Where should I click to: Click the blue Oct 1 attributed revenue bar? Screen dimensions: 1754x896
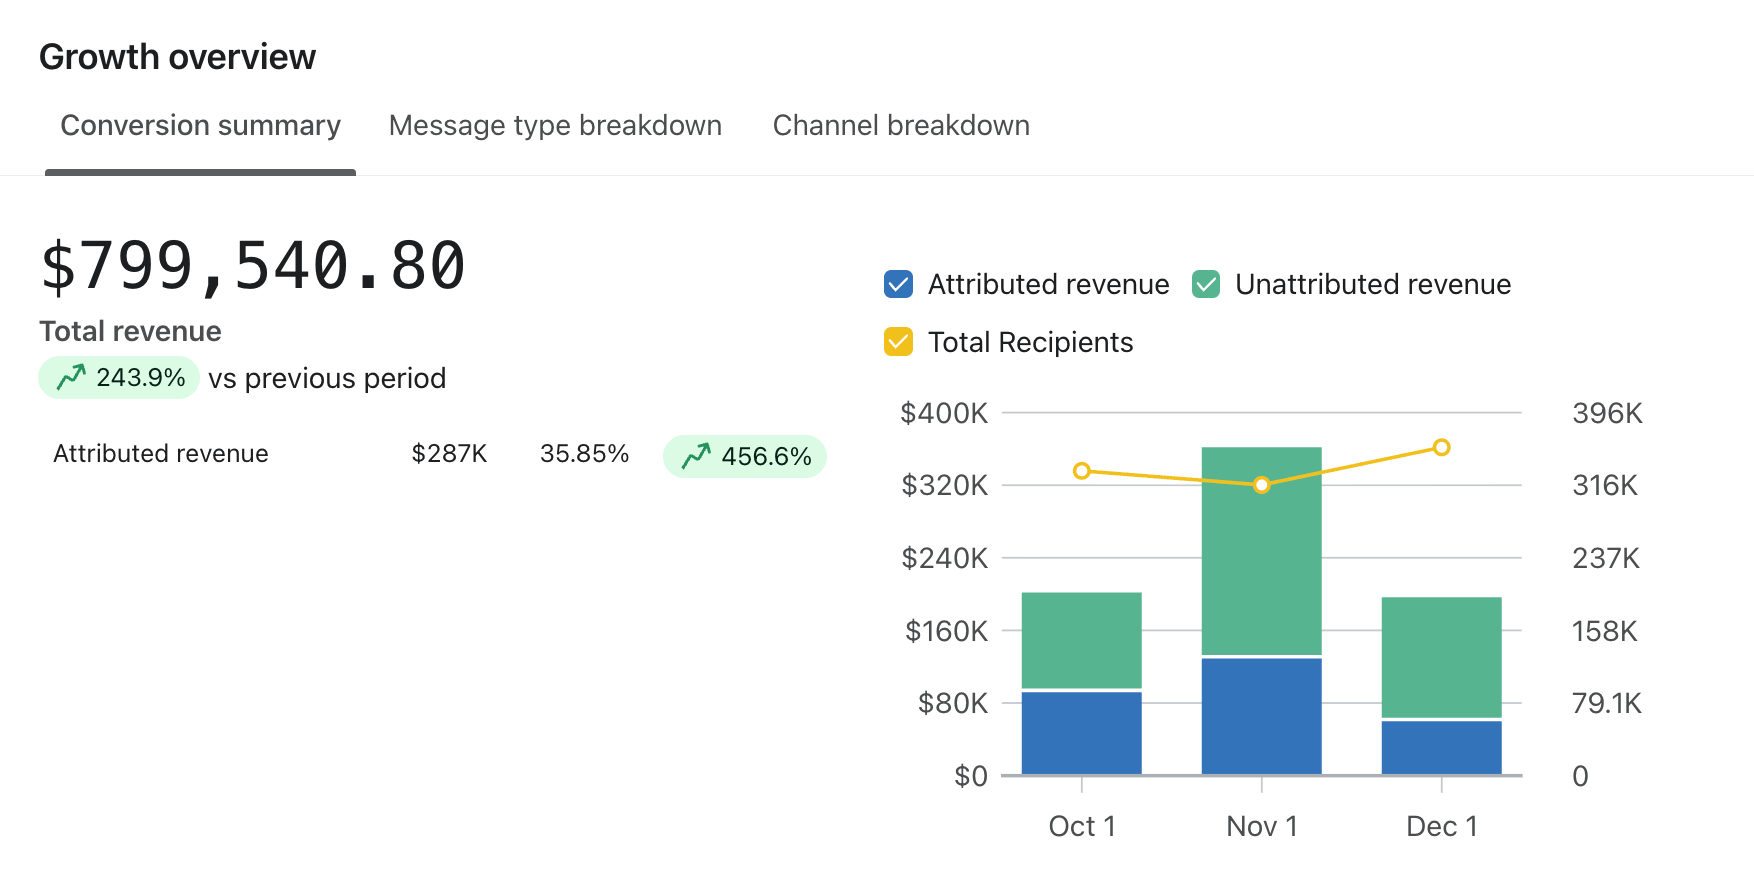pos(1081,732)
